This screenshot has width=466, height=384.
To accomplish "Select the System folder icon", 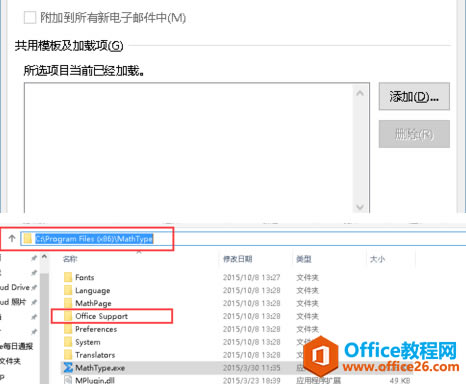I will pos(68,342).
